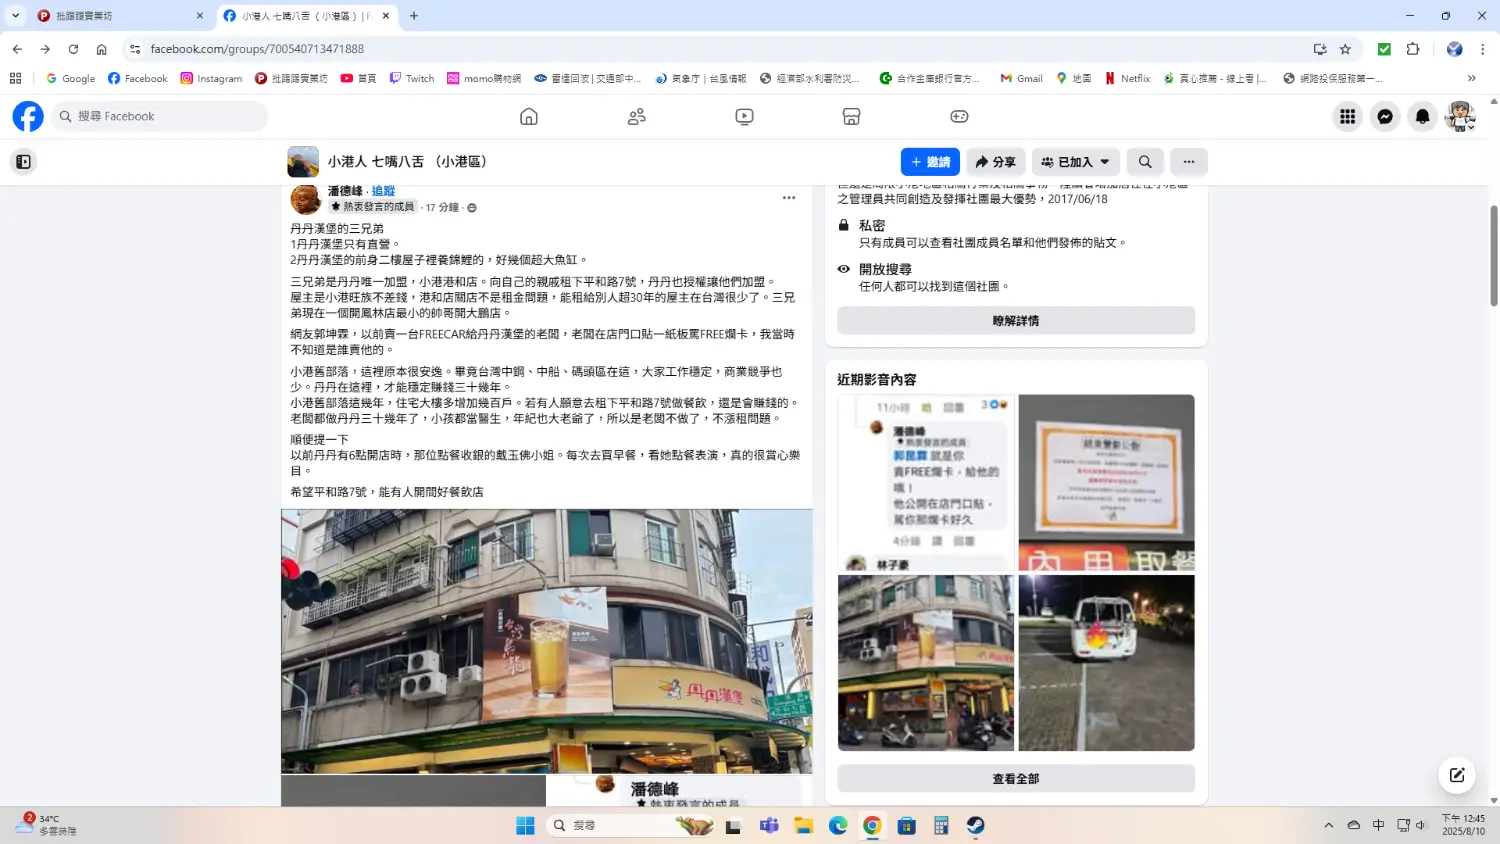Launch Steam from the taskbar
The height and width of the screenshot is (844, 1500).
pos(974,825)
